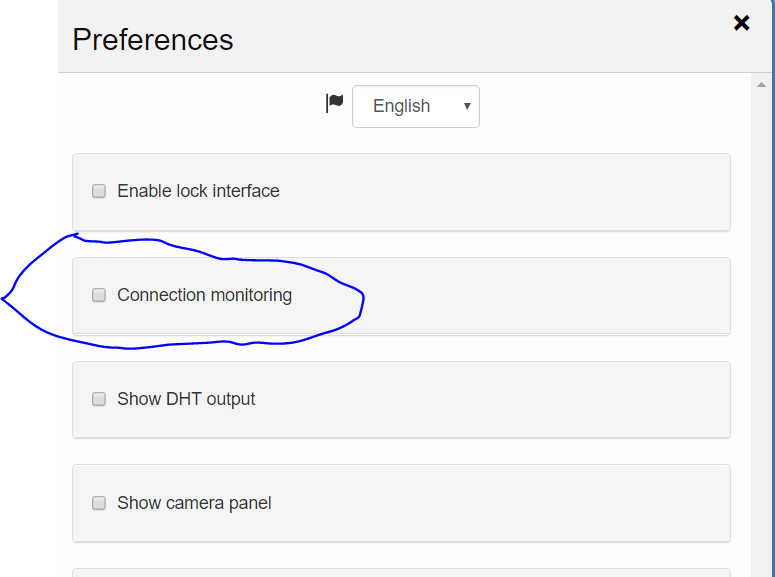Click the "Connection monitoring" label text
Viewport: 775px width, 577px height.
(x=204, y=295)
